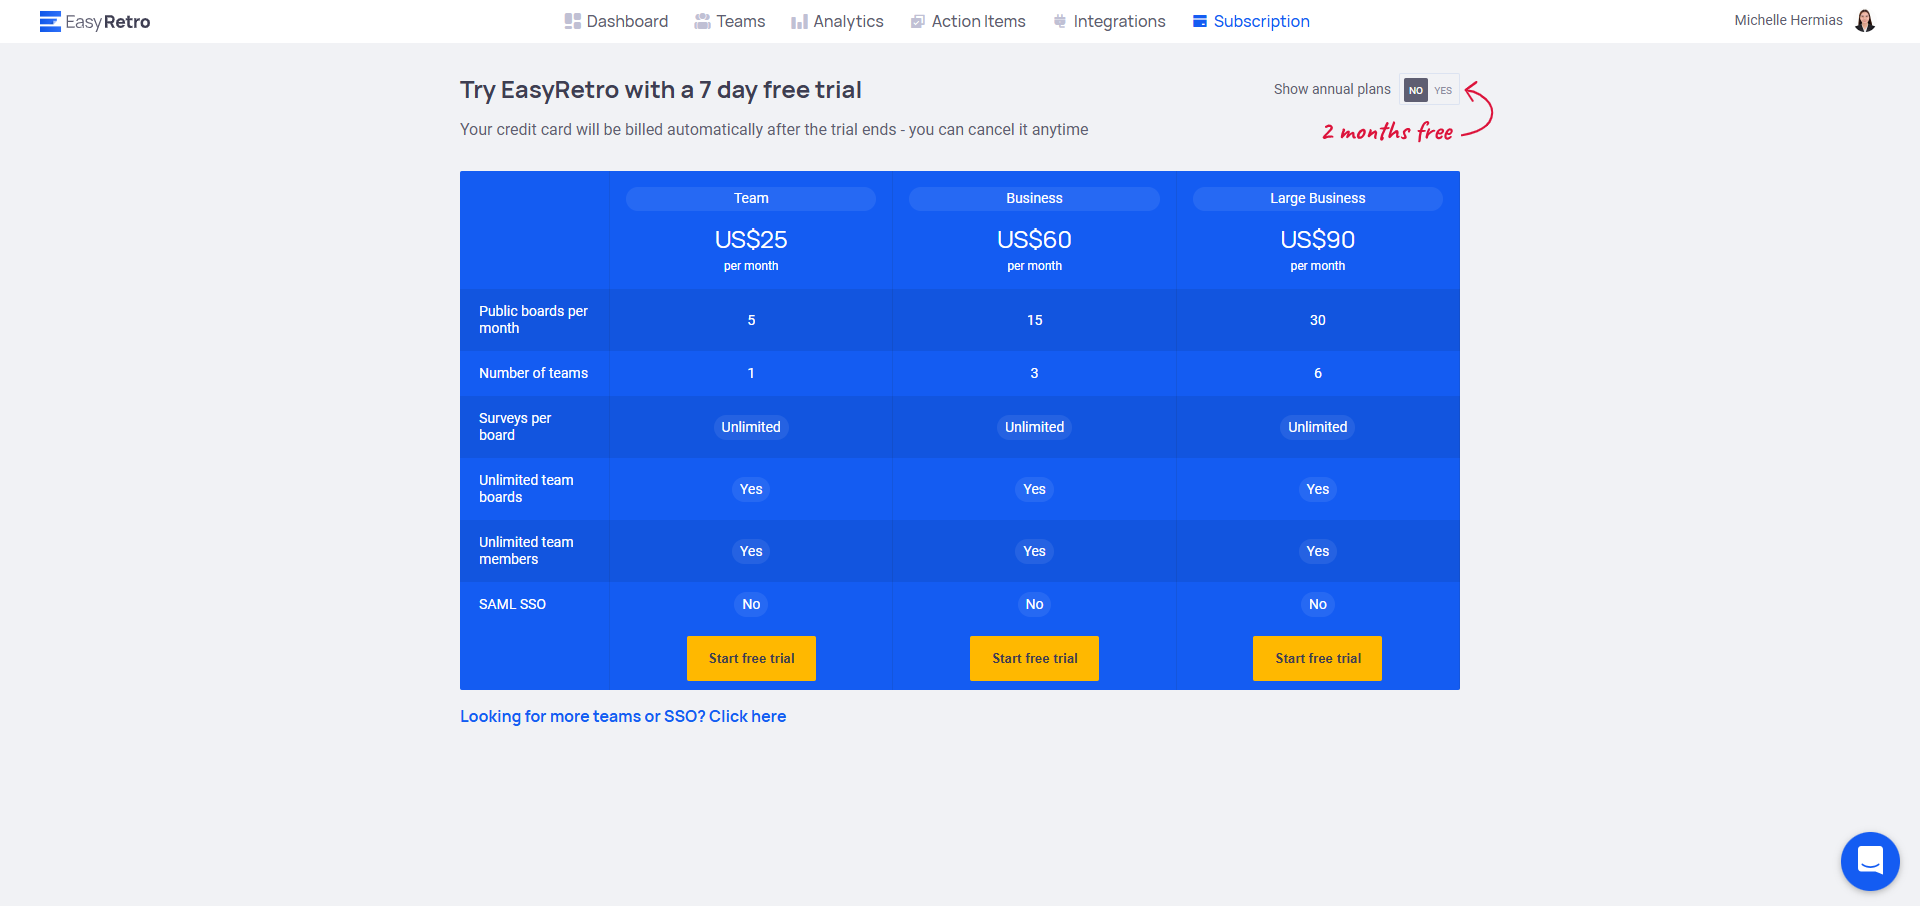Open Michelle Hermias profile avatar
This screenshot has height=911, width=1920.
click(x=1865, y=21)
